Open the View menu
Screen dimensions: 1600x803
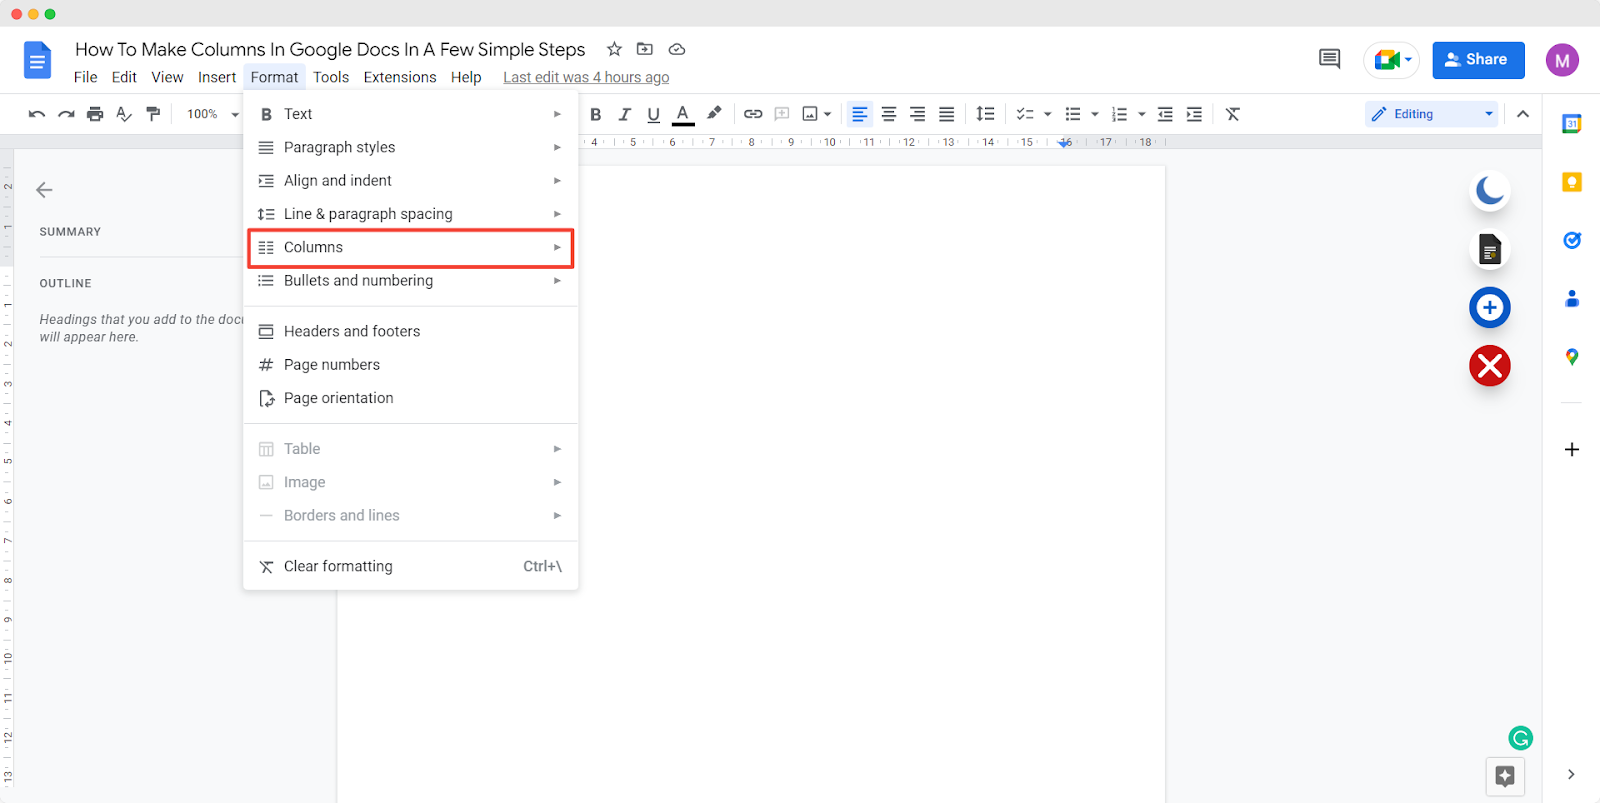(x=167, y=77)
